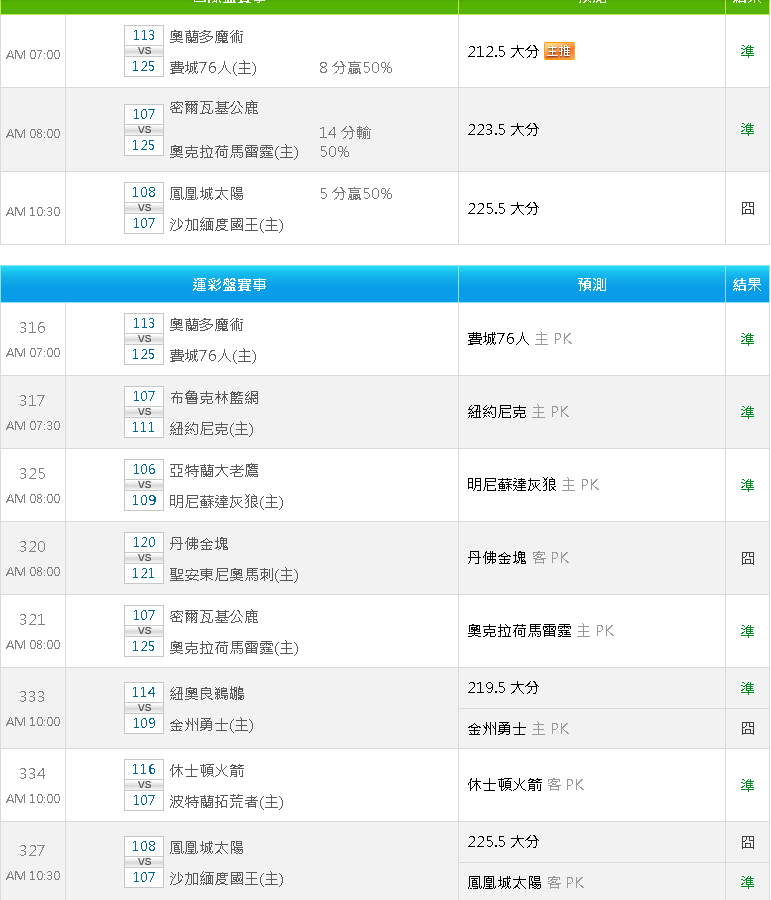Image resolution: width=771 pixels, height=900 pixels.
Task: Click game number 327
Action: [x=32, y=850]
